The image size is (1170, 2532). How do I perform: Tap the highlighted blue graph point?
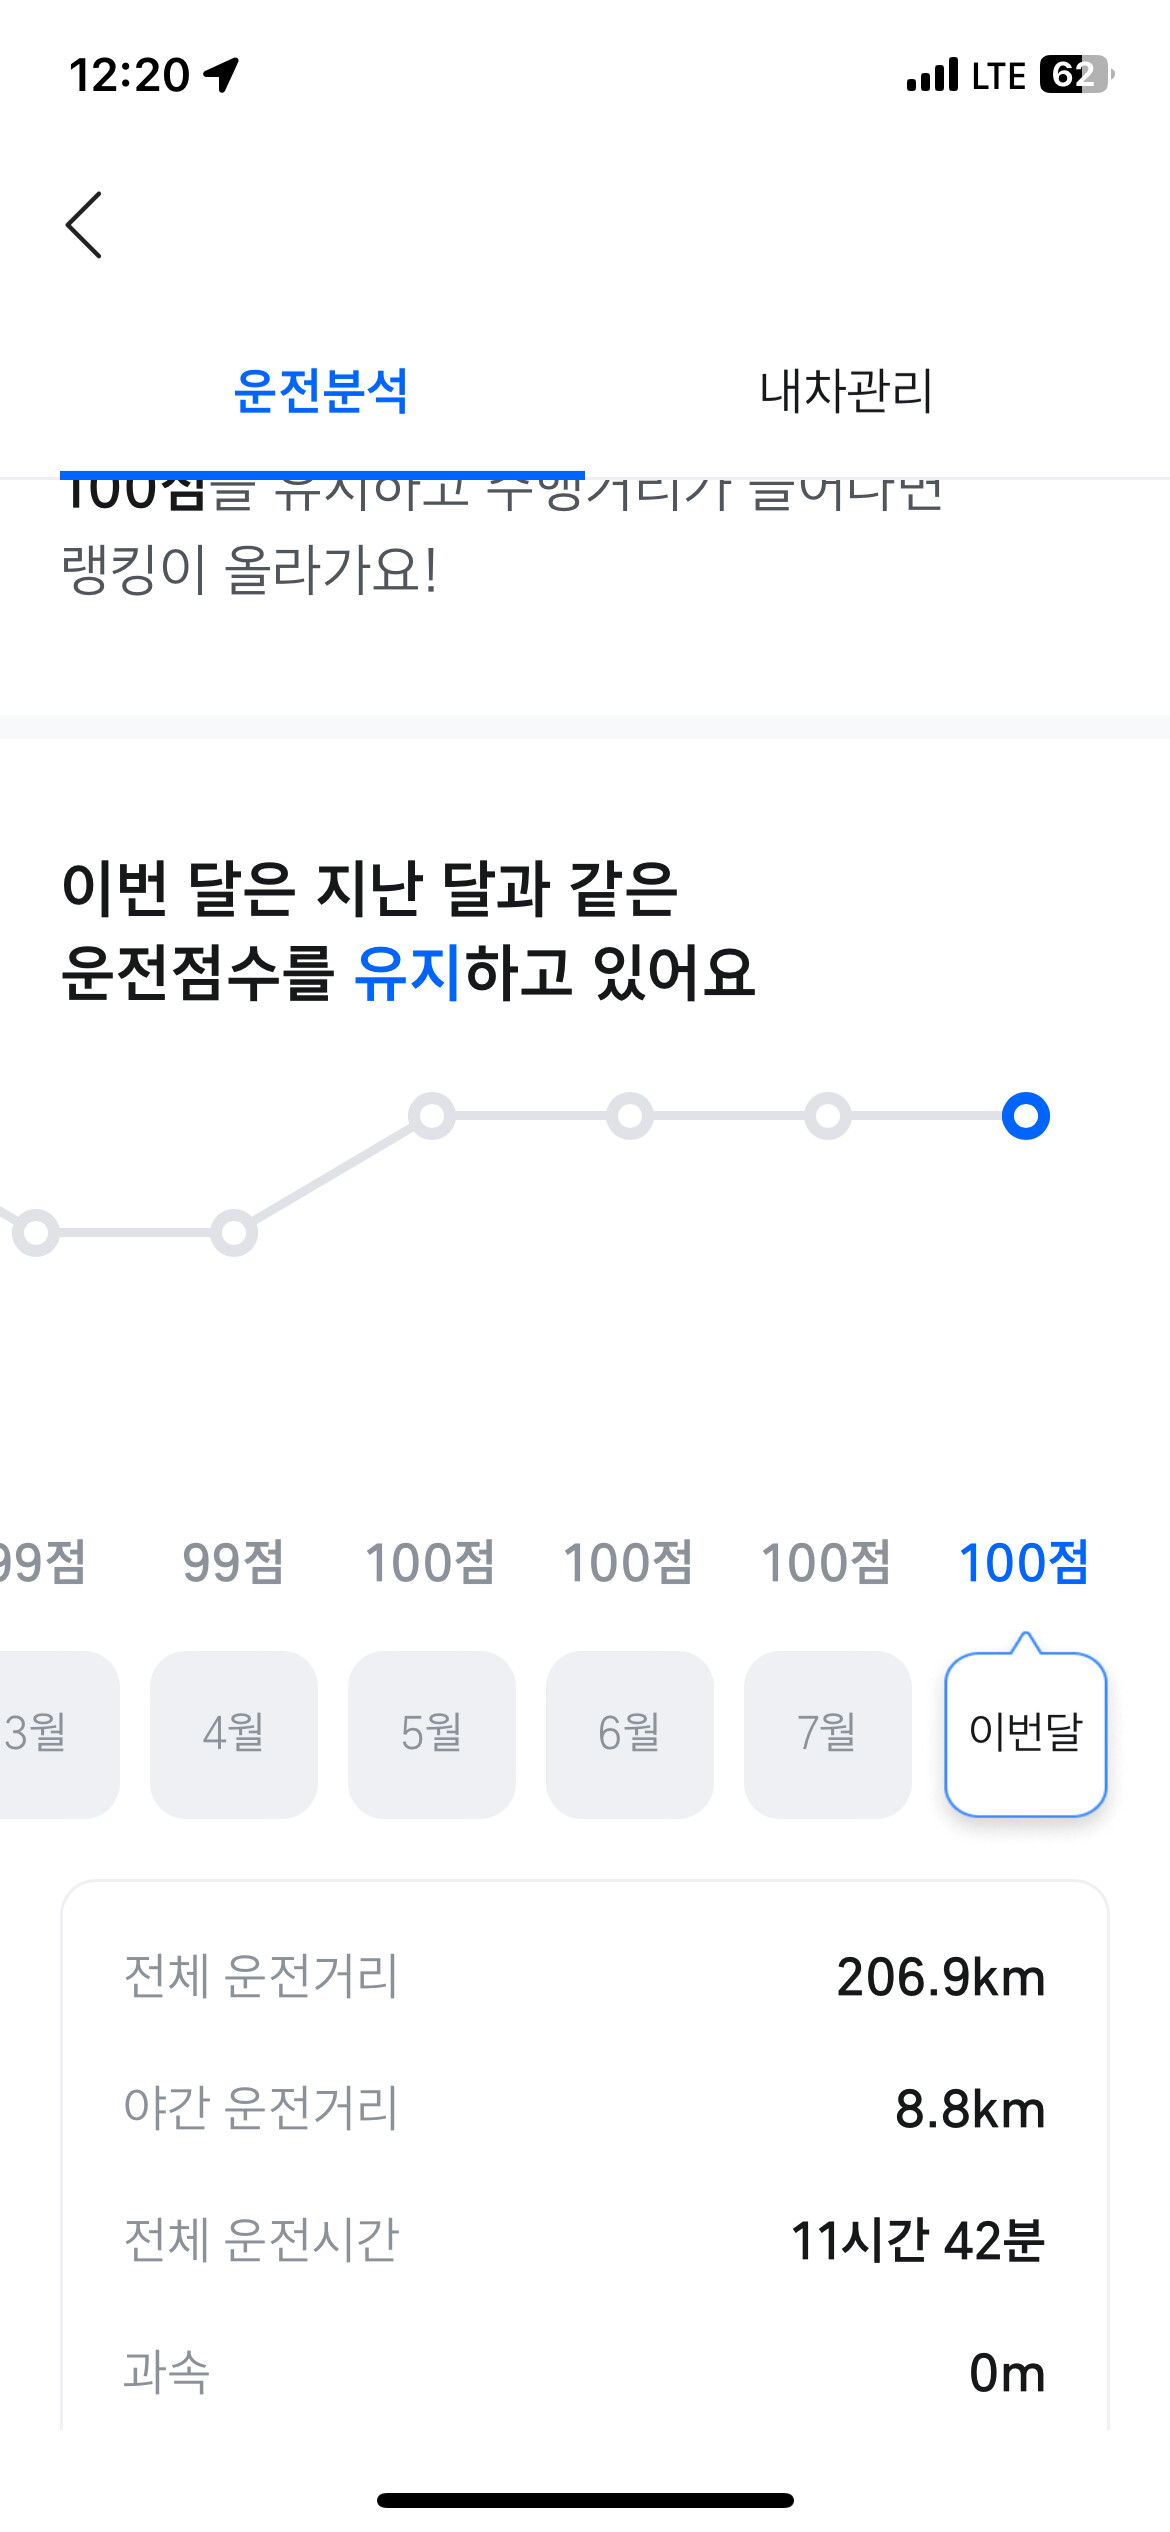point(1025,1116)
